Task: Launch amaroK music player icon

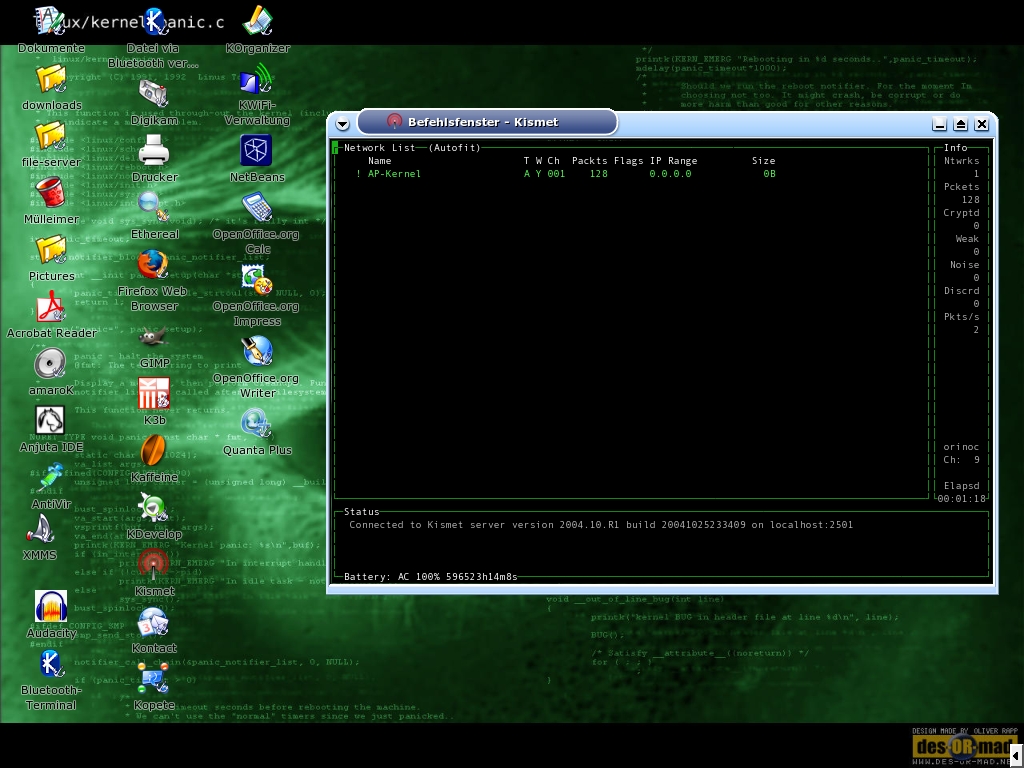Action: pyautogui.click(x=51, y=364)
